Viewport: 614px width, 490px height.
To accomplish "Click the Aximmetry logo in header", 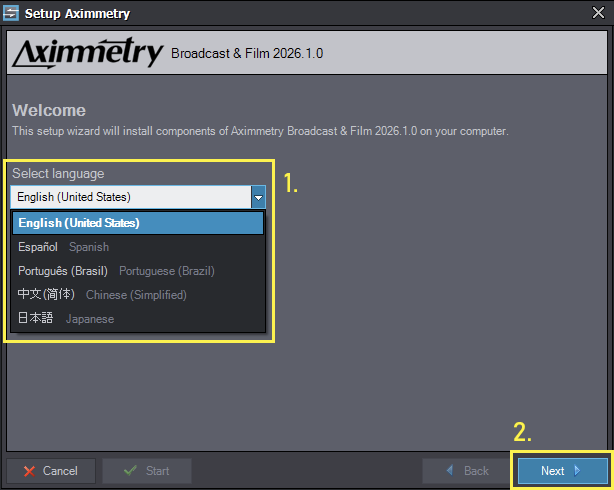I will click(88, 53).
